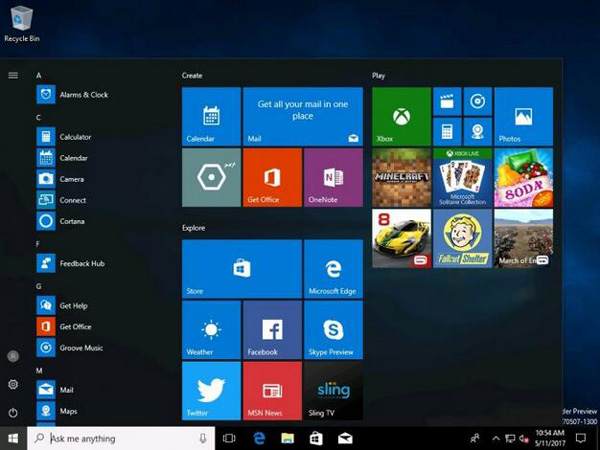Open the Weather tile
This screenshot has width=600, height=450.
coord(211,330)
